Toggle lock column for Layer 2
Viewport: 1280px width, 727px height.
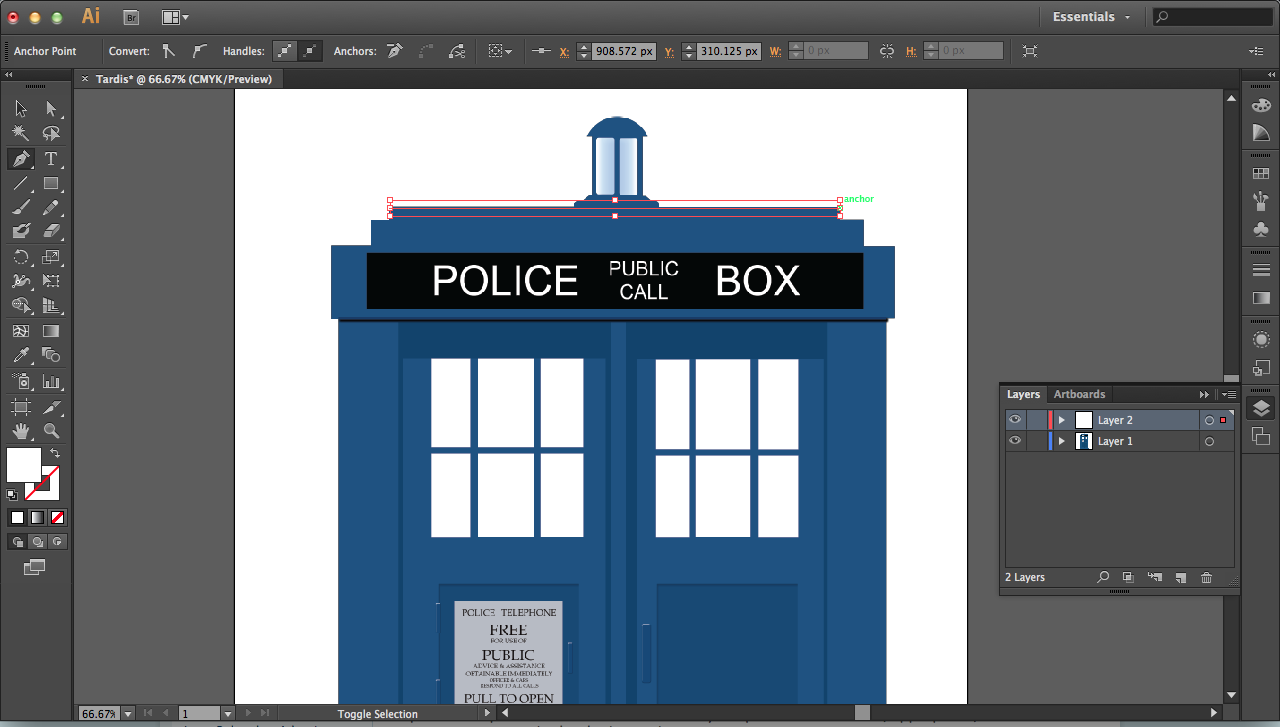1036,420
